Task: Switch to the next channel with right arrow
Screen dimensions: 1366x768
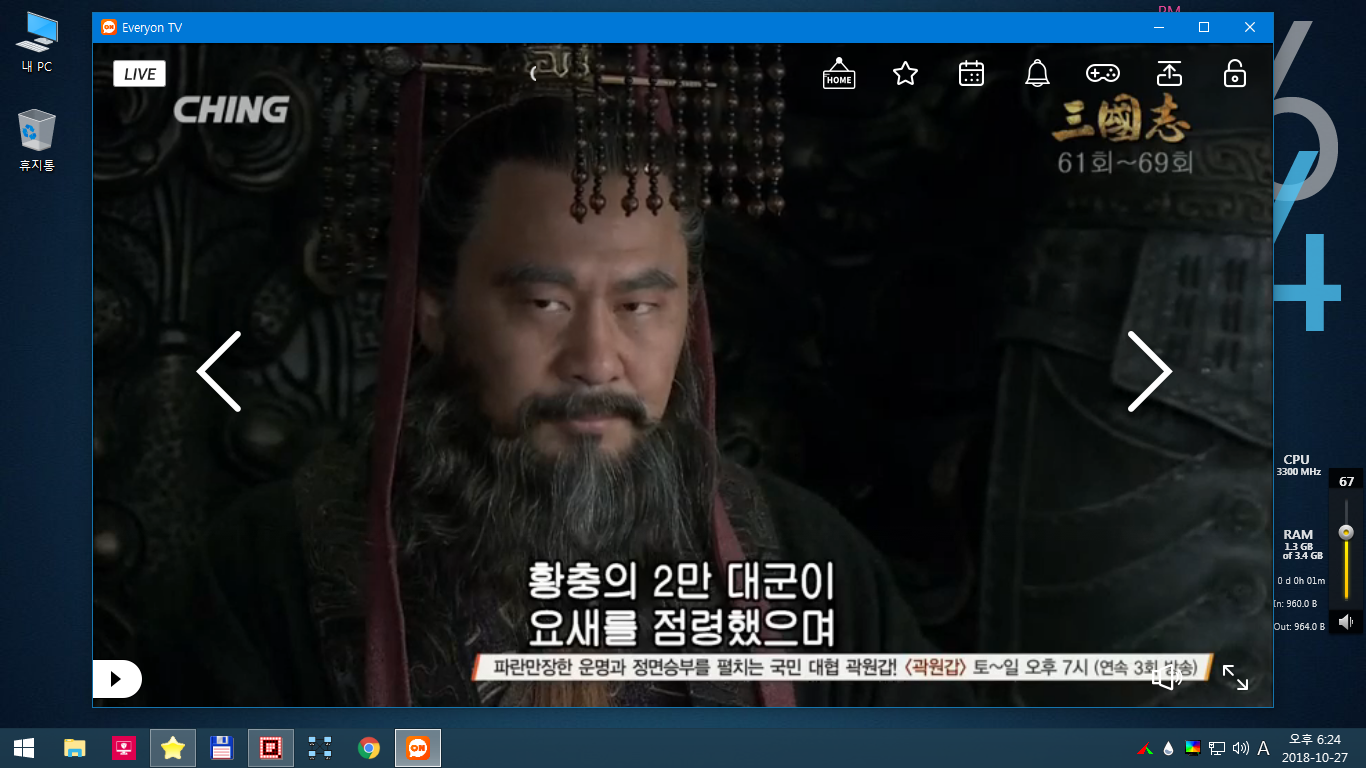Action: (1149, 371)
